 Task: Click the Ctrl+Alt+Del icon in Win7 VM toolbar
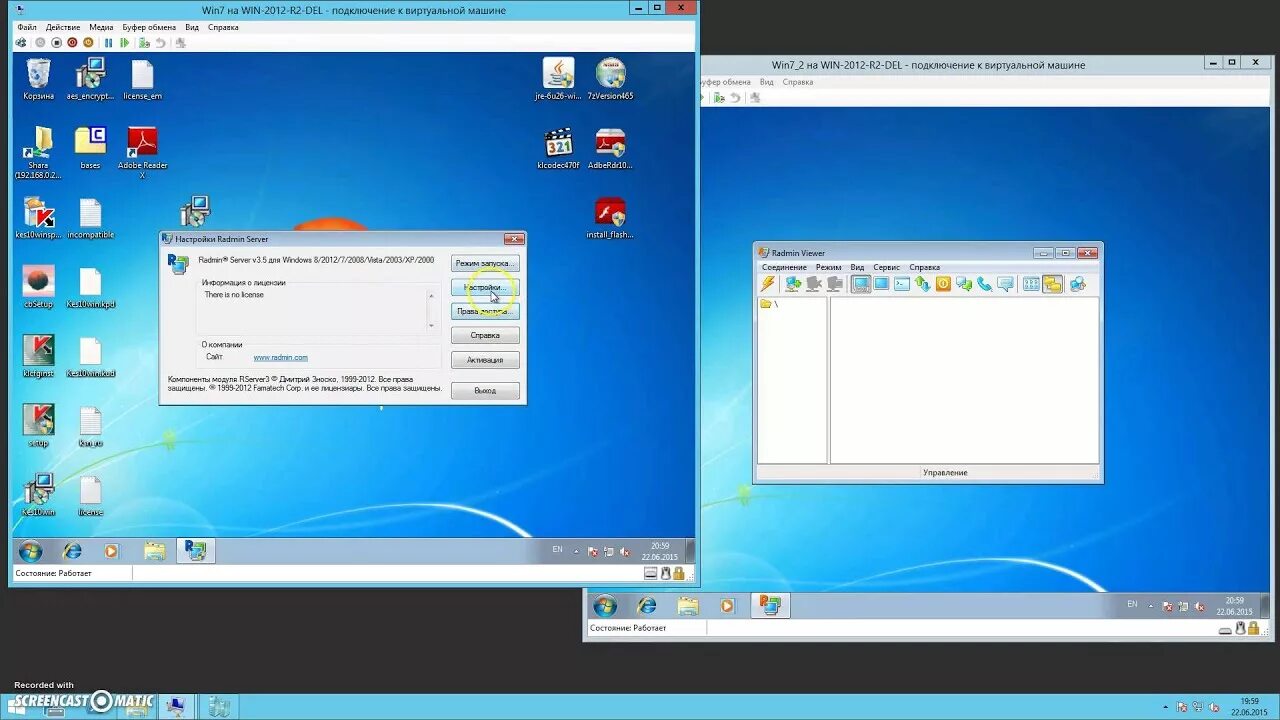pos(21,43)
